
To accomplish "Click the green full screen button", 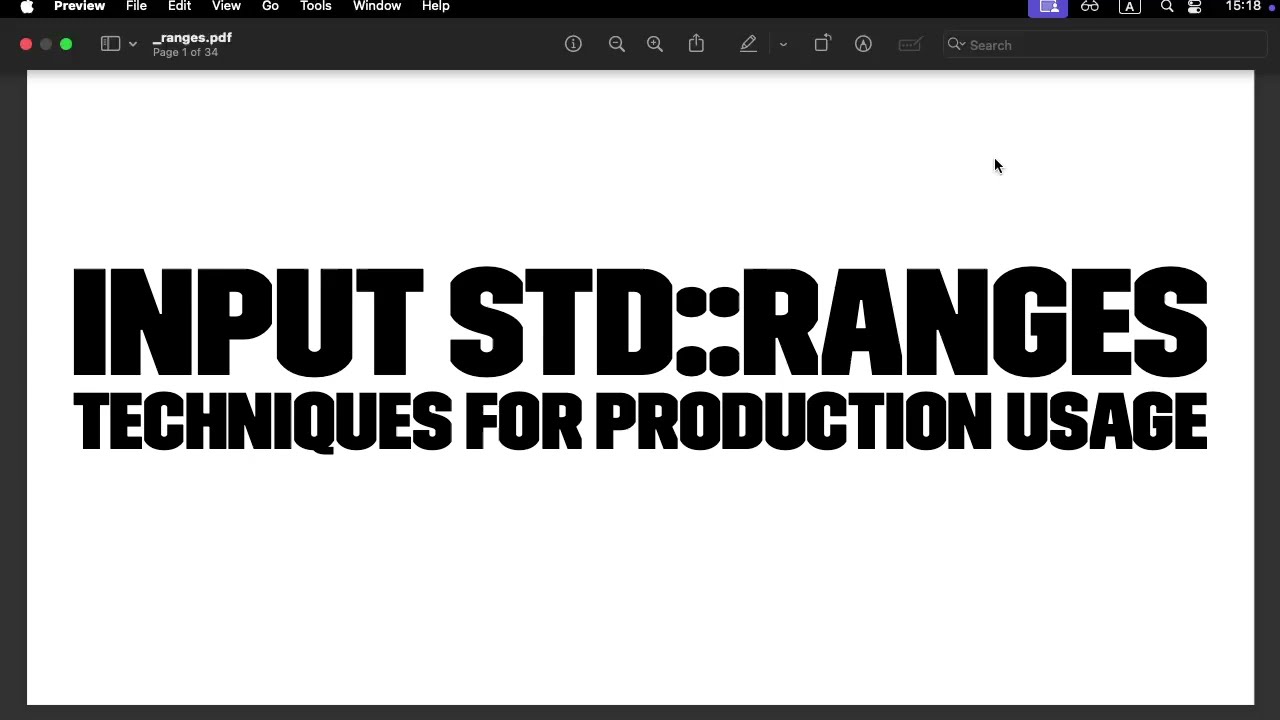I will (x=66, y=44).
